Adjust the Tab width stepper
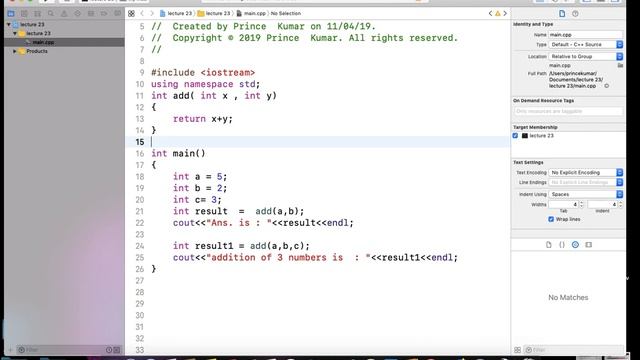 tap(582, 204)
